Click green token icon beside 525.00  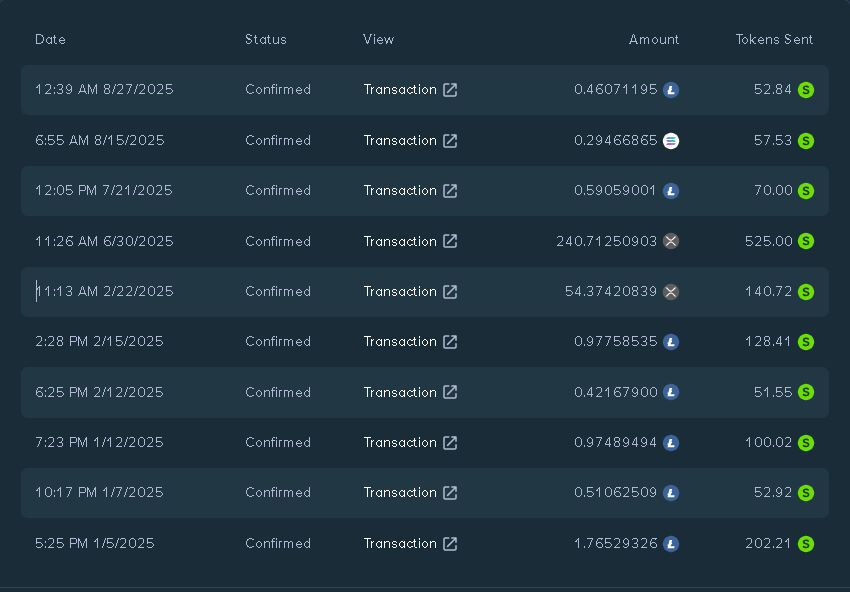coord(806,241)
